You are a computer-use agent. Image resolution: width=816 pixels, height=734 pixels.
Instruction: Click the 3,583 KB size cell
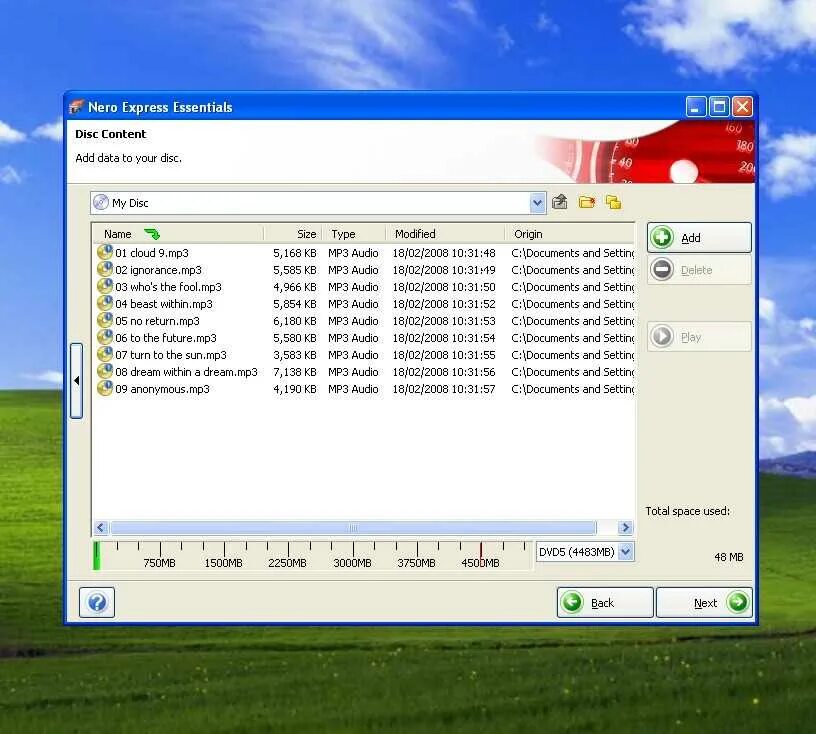295,355
